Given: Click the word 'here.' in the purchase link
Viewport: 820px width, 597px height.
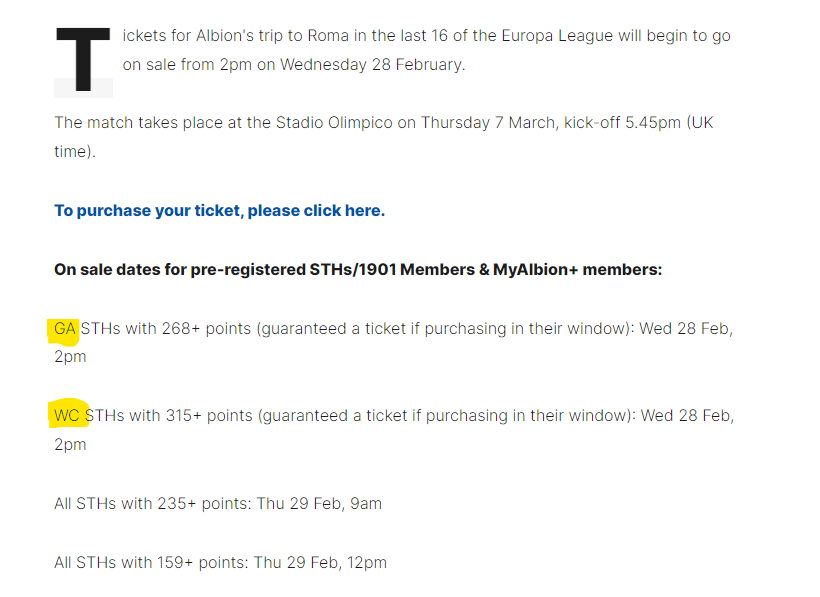Looking at the screenshot, I should 365,211.
